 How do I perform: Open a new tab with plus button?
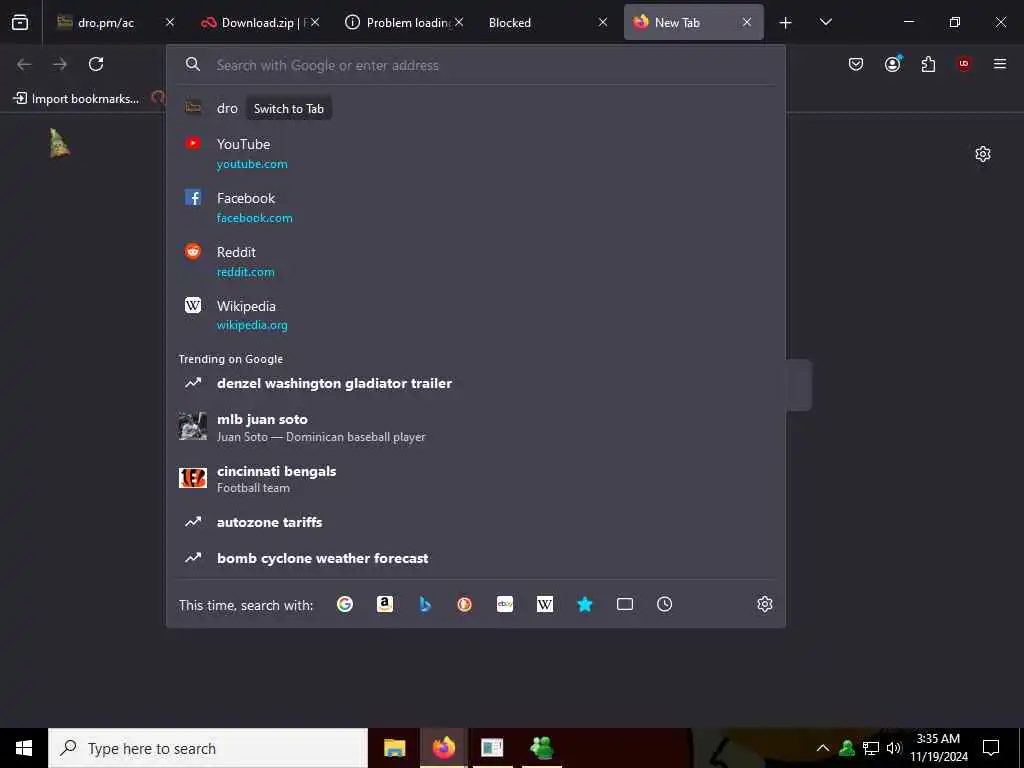coord(786,23)
